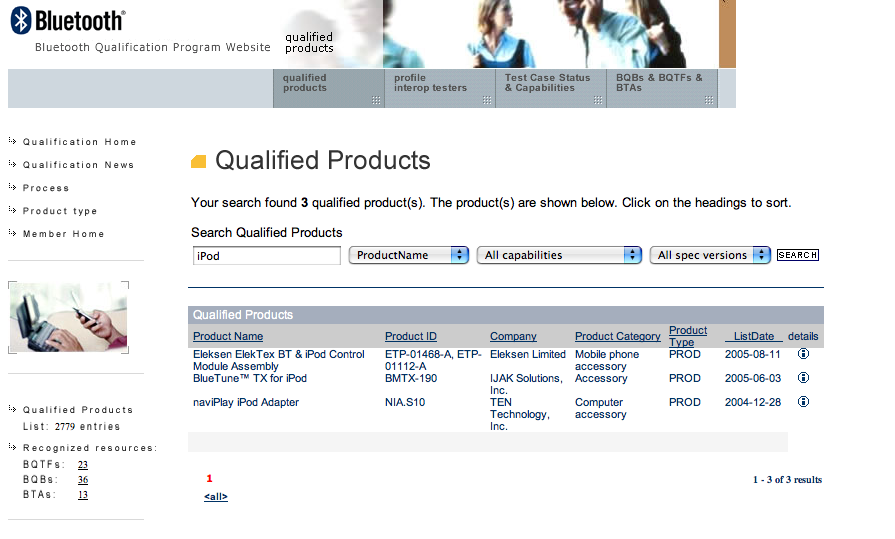Viewport: 895px width, 539px height.
Task: Open the All capabilities dropdown
Action: [x=559, y=255]
